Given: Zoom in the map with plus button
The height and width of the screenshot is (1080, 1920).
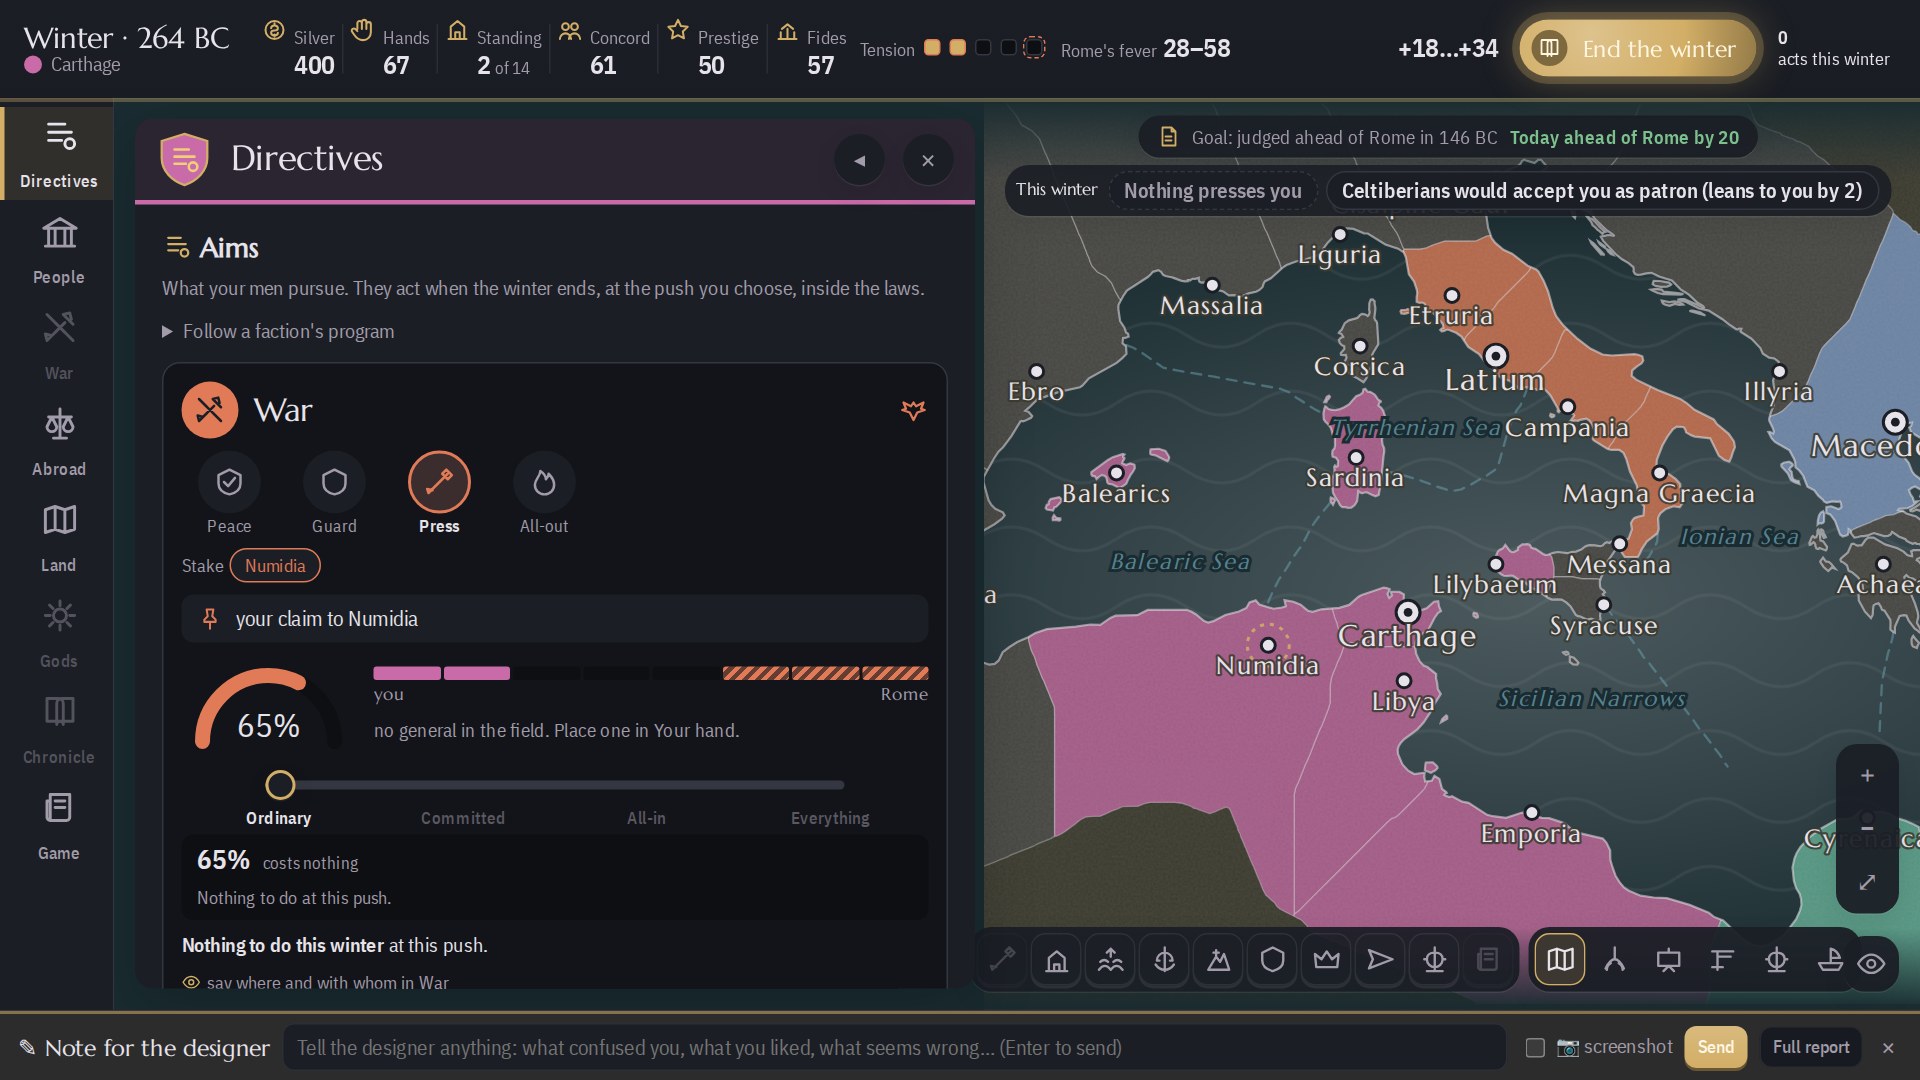Looking at the screenshot, I should pyautogui.click(x=1867, y=776).
